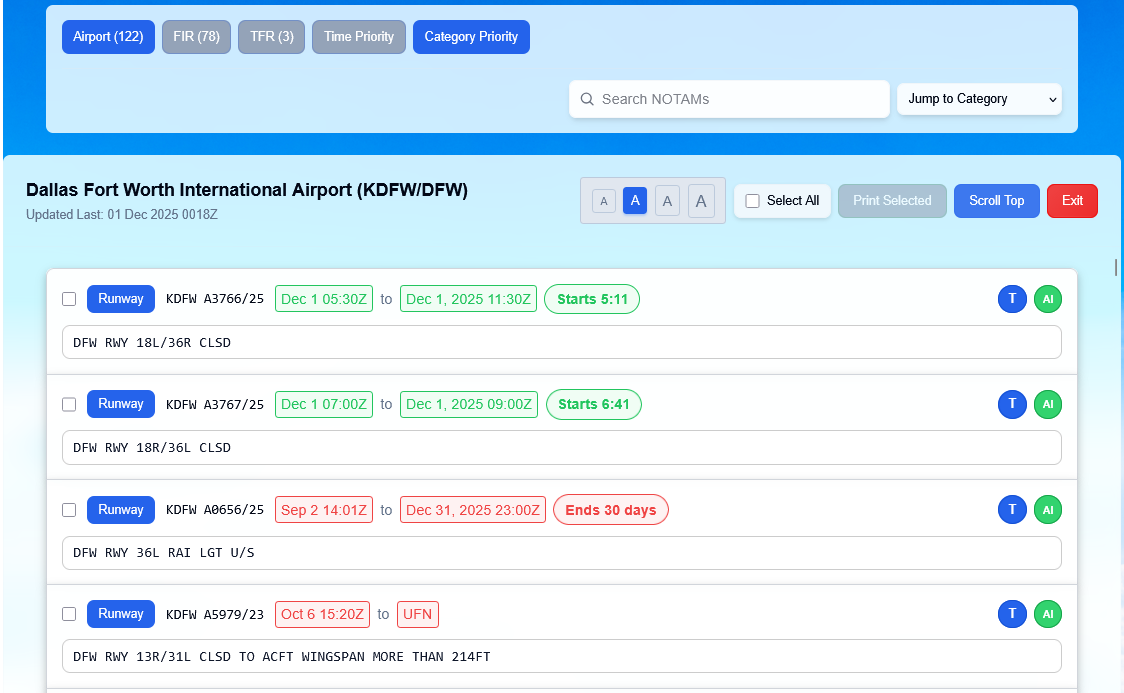The height and width of the screenshot is (693, 1124).
Task: Tick the checkbox for NOTAM A3767/25
Action: [x=69, y=404]
